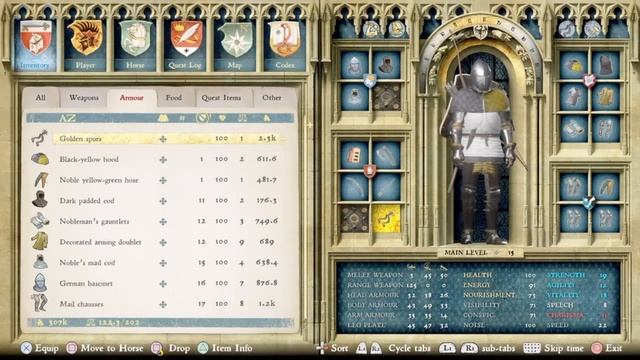The width and height of the screenshot is (640, 360).
Task: Open the Map shield tab
Action: [235, 44]
